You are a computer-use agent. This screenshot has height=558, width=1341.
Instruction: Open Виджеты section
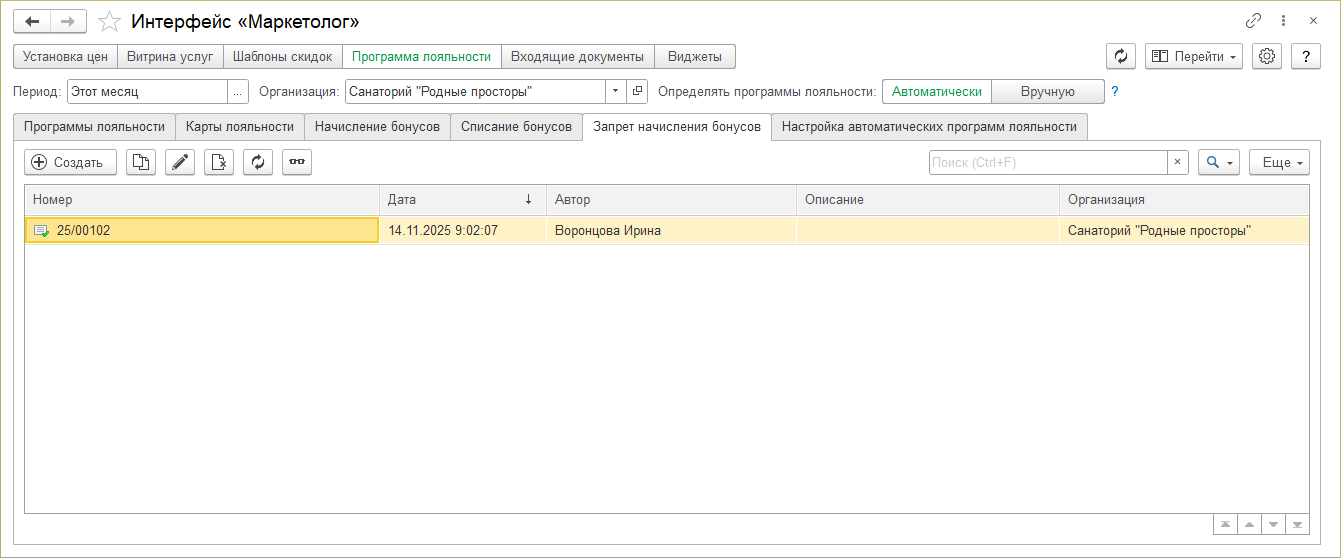click(695, 57)
